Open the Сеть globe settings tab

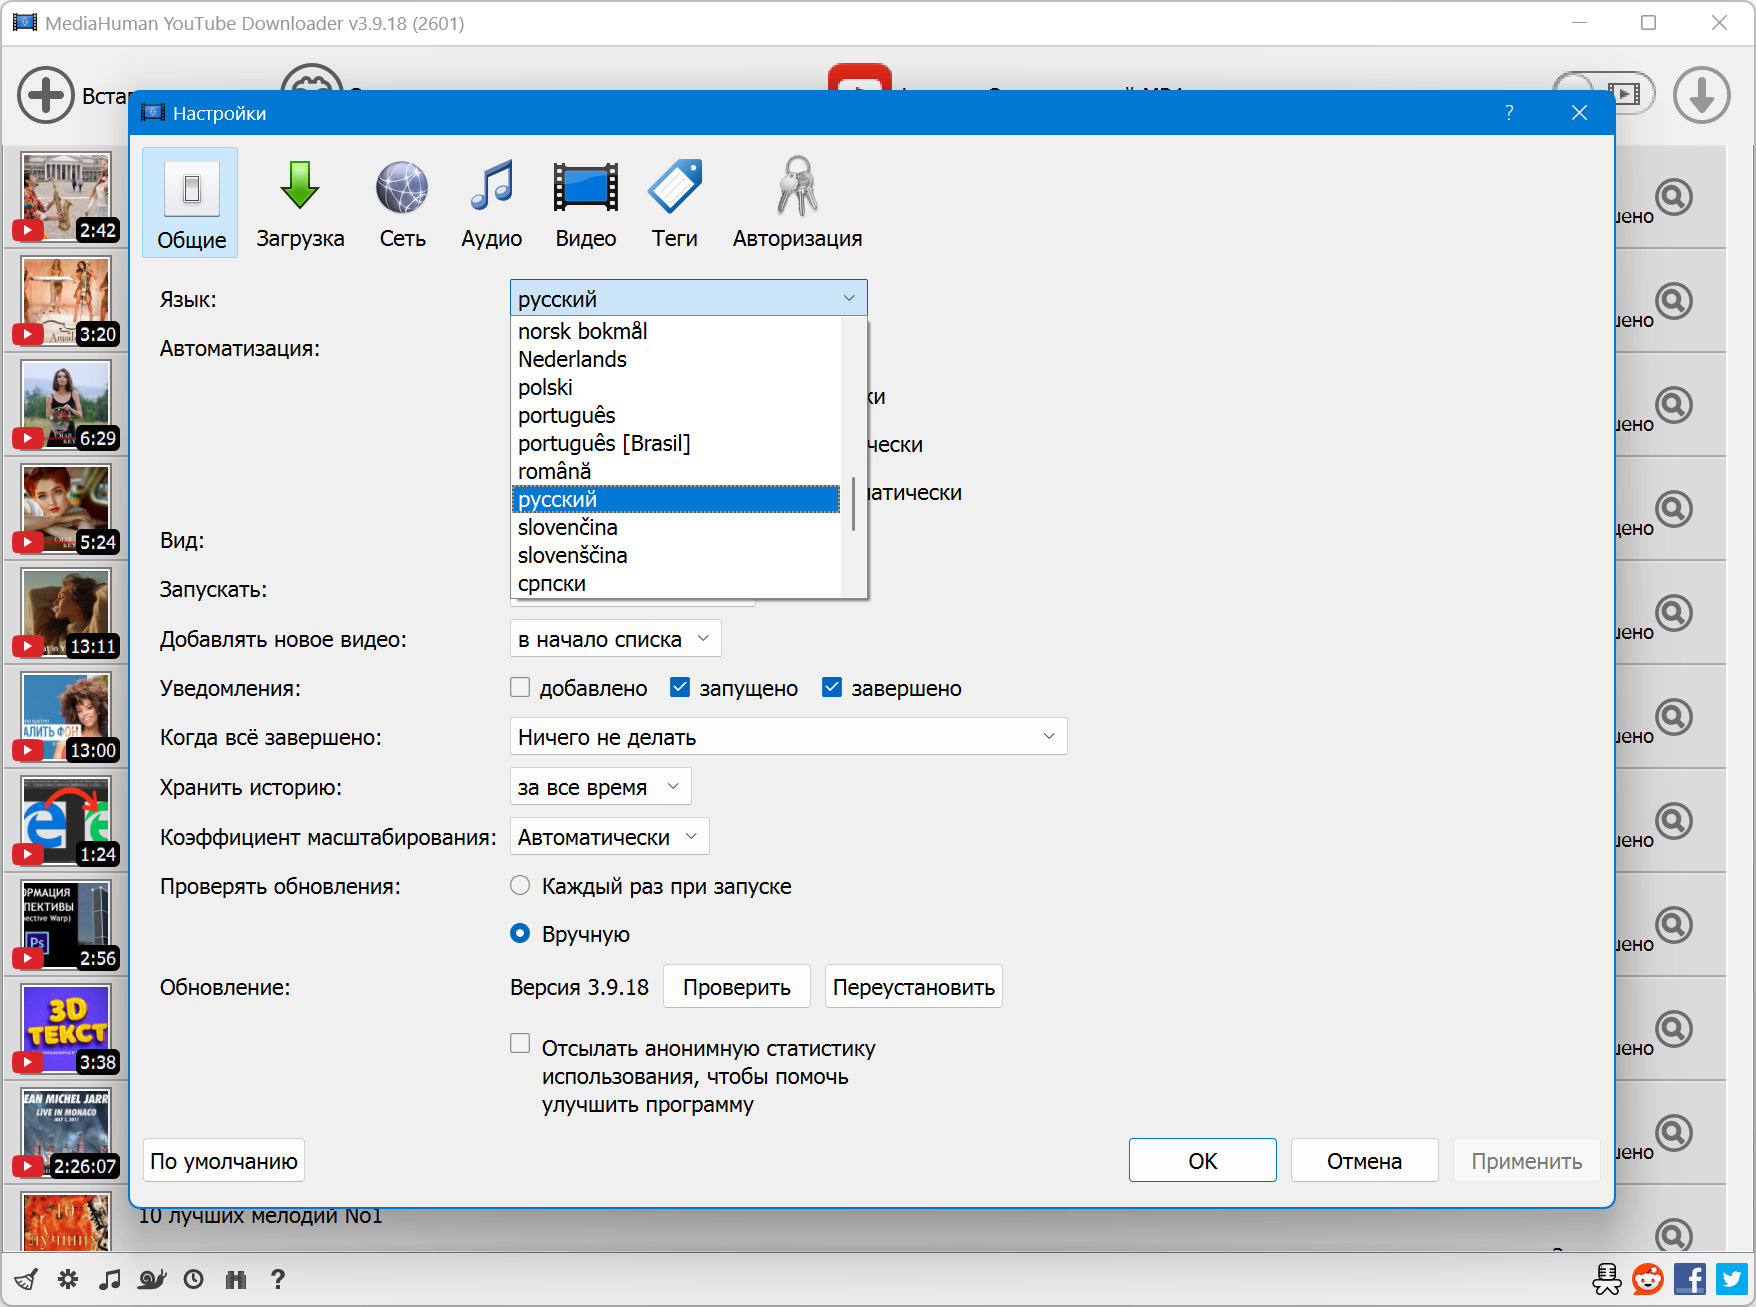click(402, 204)
